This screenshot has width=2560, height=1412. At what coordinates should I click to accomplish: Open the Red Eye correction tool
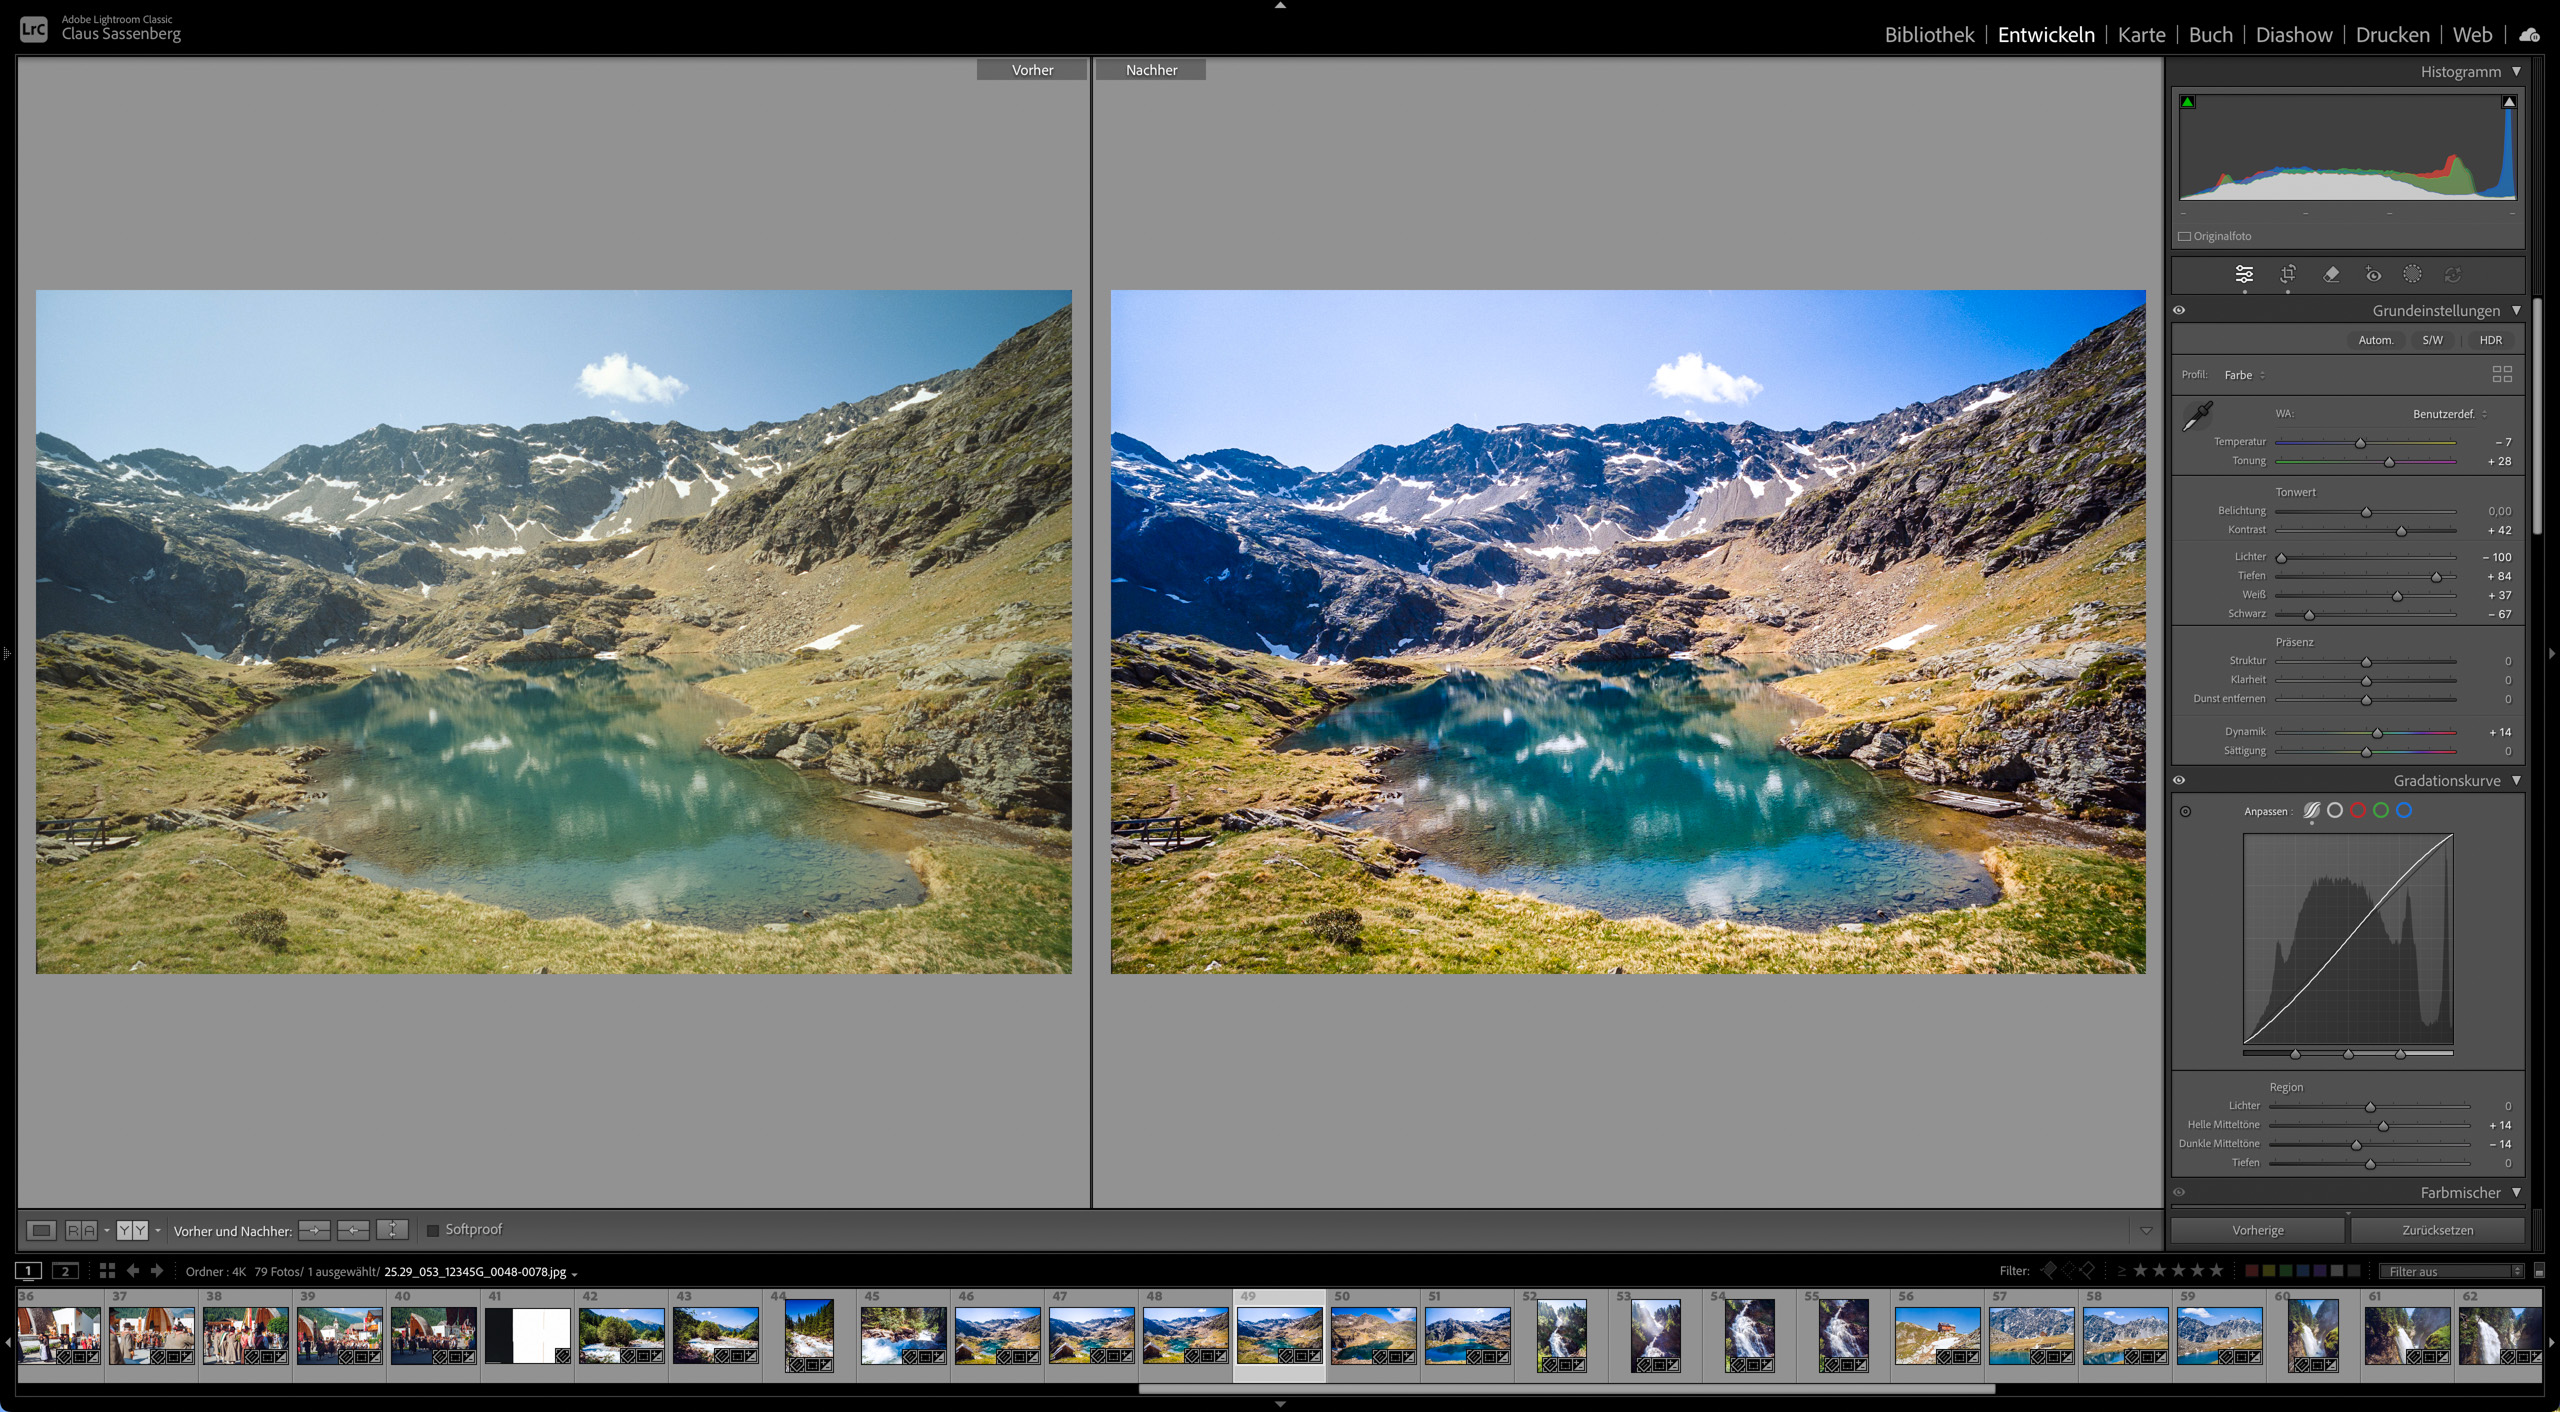click(x=2373, y=275)
